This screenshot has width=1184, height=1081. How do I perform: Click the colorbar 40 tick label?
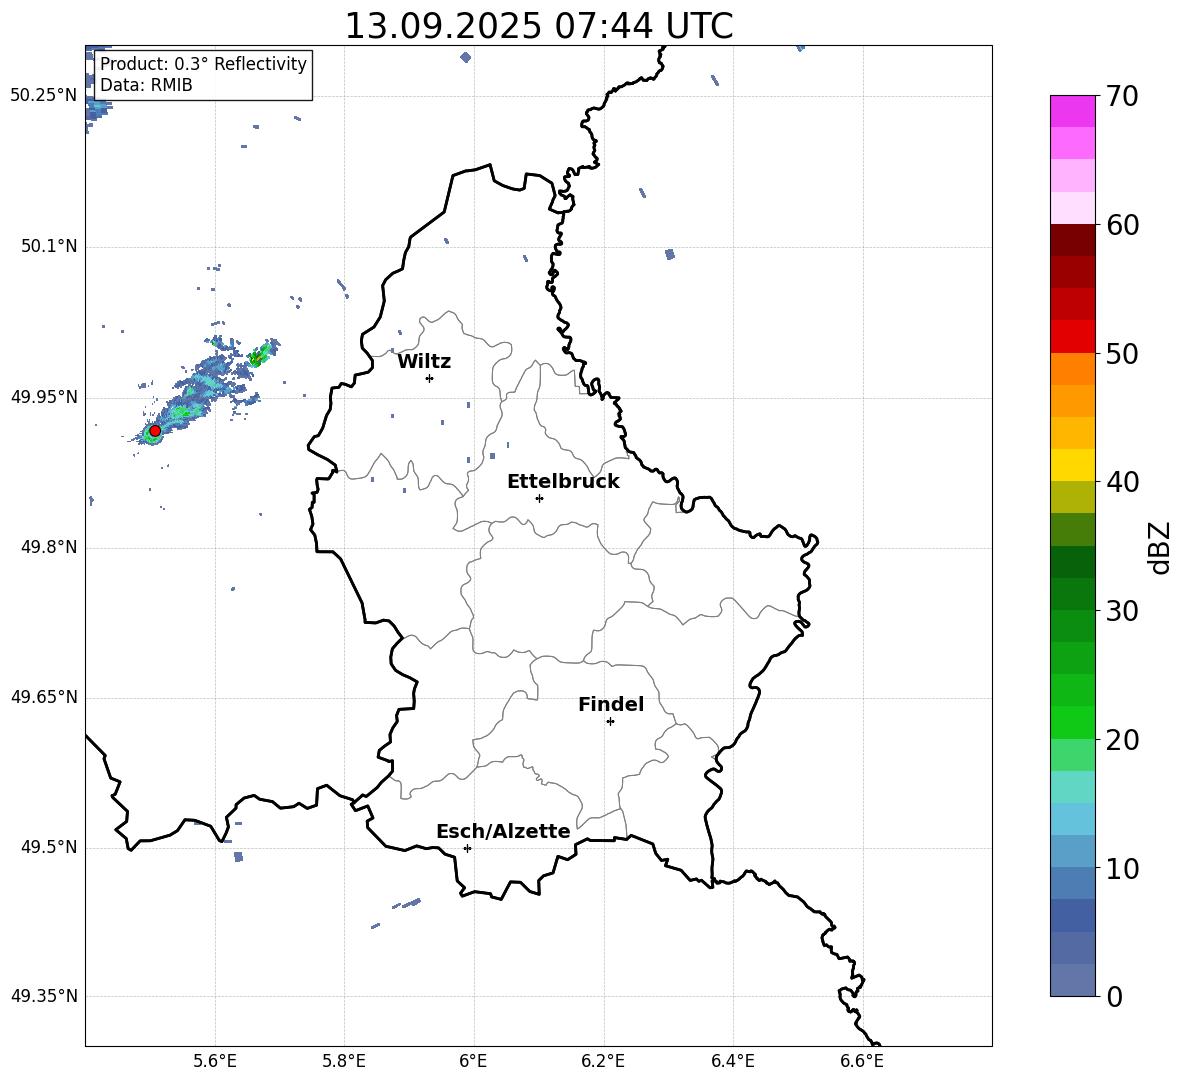pyautogui.click(x=1122, y=482)
